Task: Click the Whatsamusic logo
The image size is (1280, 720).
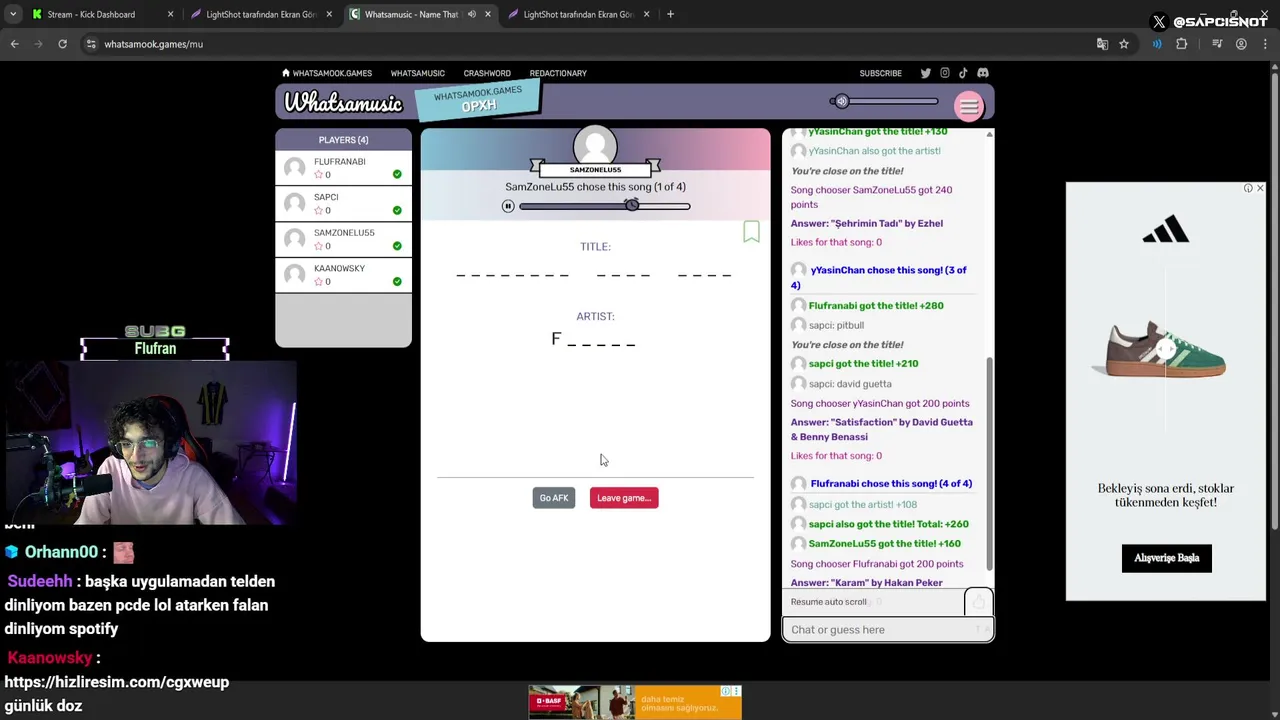Action: [x=343, y=103]
